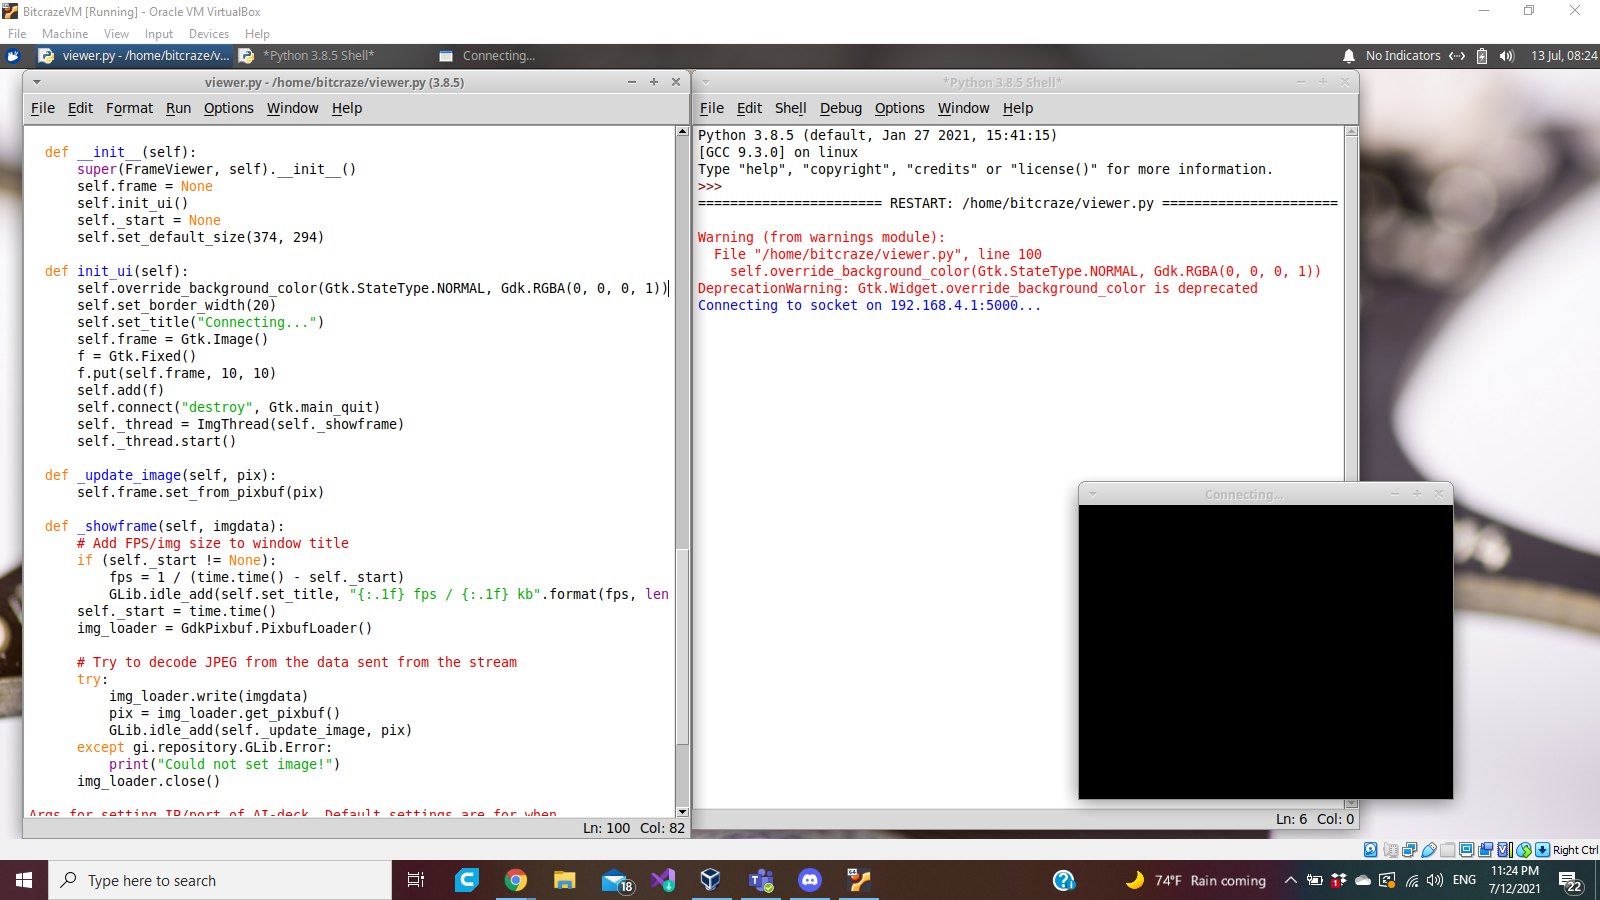The width and height of the screenshot is (1600, 900).
Task: Open the Devices menu in the VirtualBox menu bar
Action: click(208, 34)
